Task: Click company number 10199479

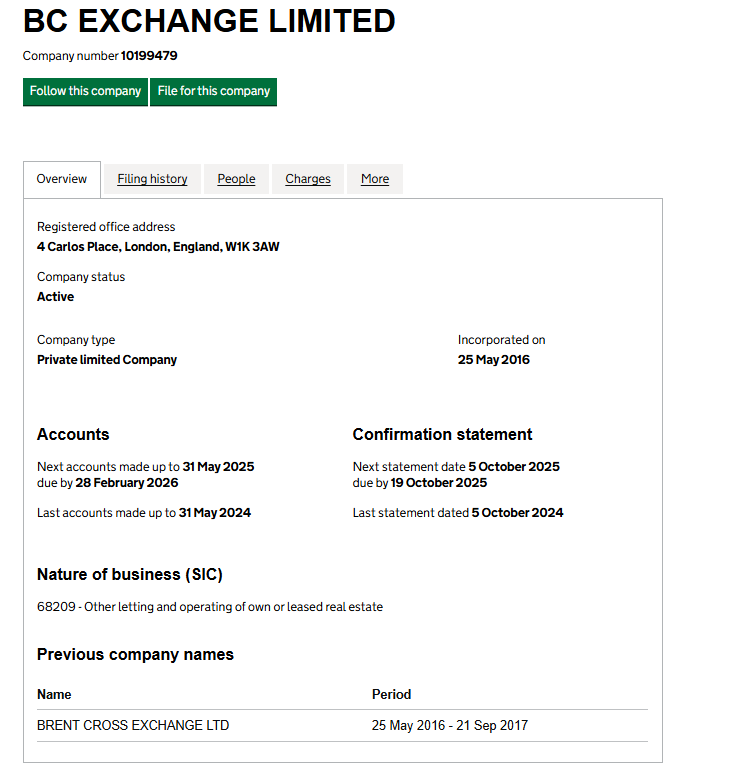Action: 149,56
